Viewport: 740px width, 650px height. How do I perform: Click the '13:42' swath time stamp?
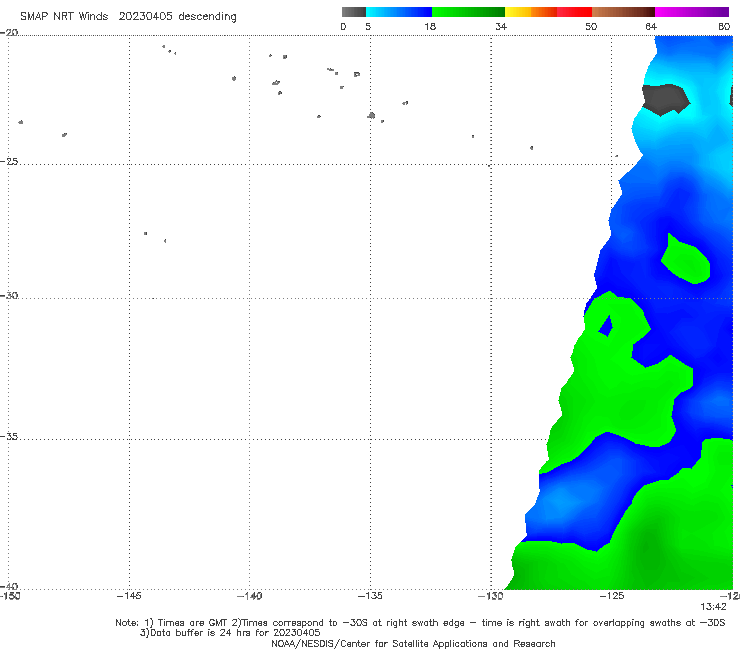(x=713, y=607)
